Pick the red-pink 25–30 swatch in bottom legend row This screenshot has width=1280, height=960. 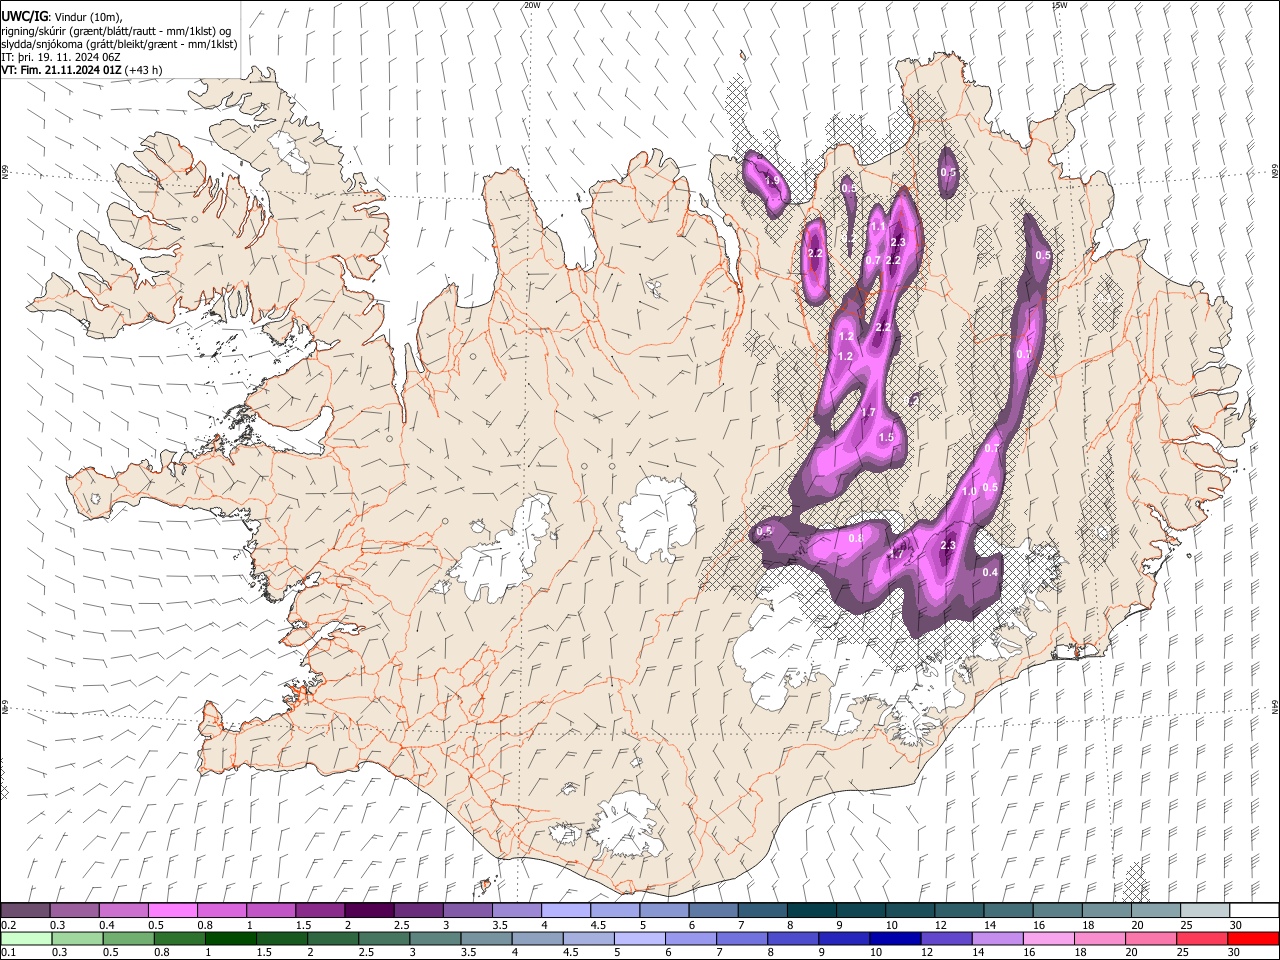coord(1202,939)
